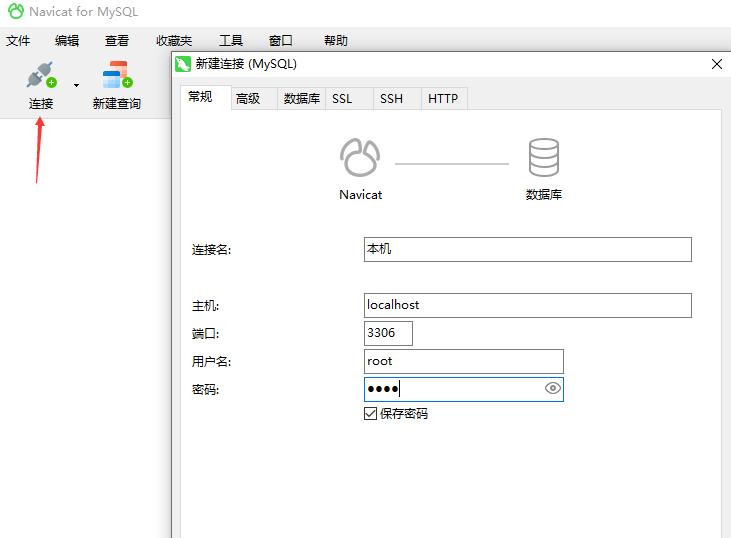Click the database cylinder diagram icon

[x=544, y=158]
